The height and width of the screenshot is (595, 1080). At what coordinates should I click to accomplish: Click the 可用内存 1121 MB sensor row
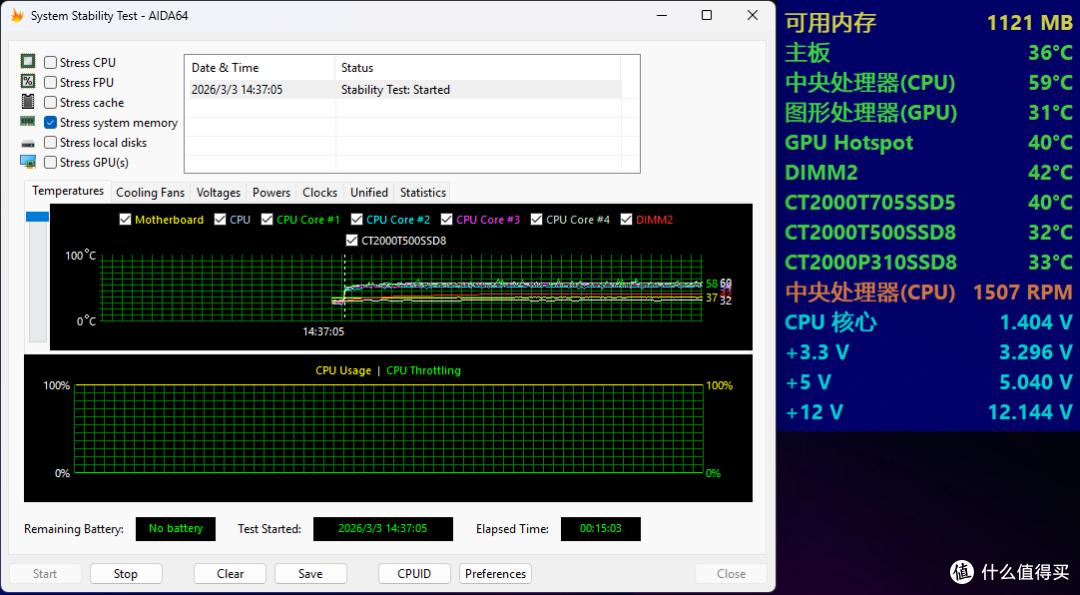(928, 23)
